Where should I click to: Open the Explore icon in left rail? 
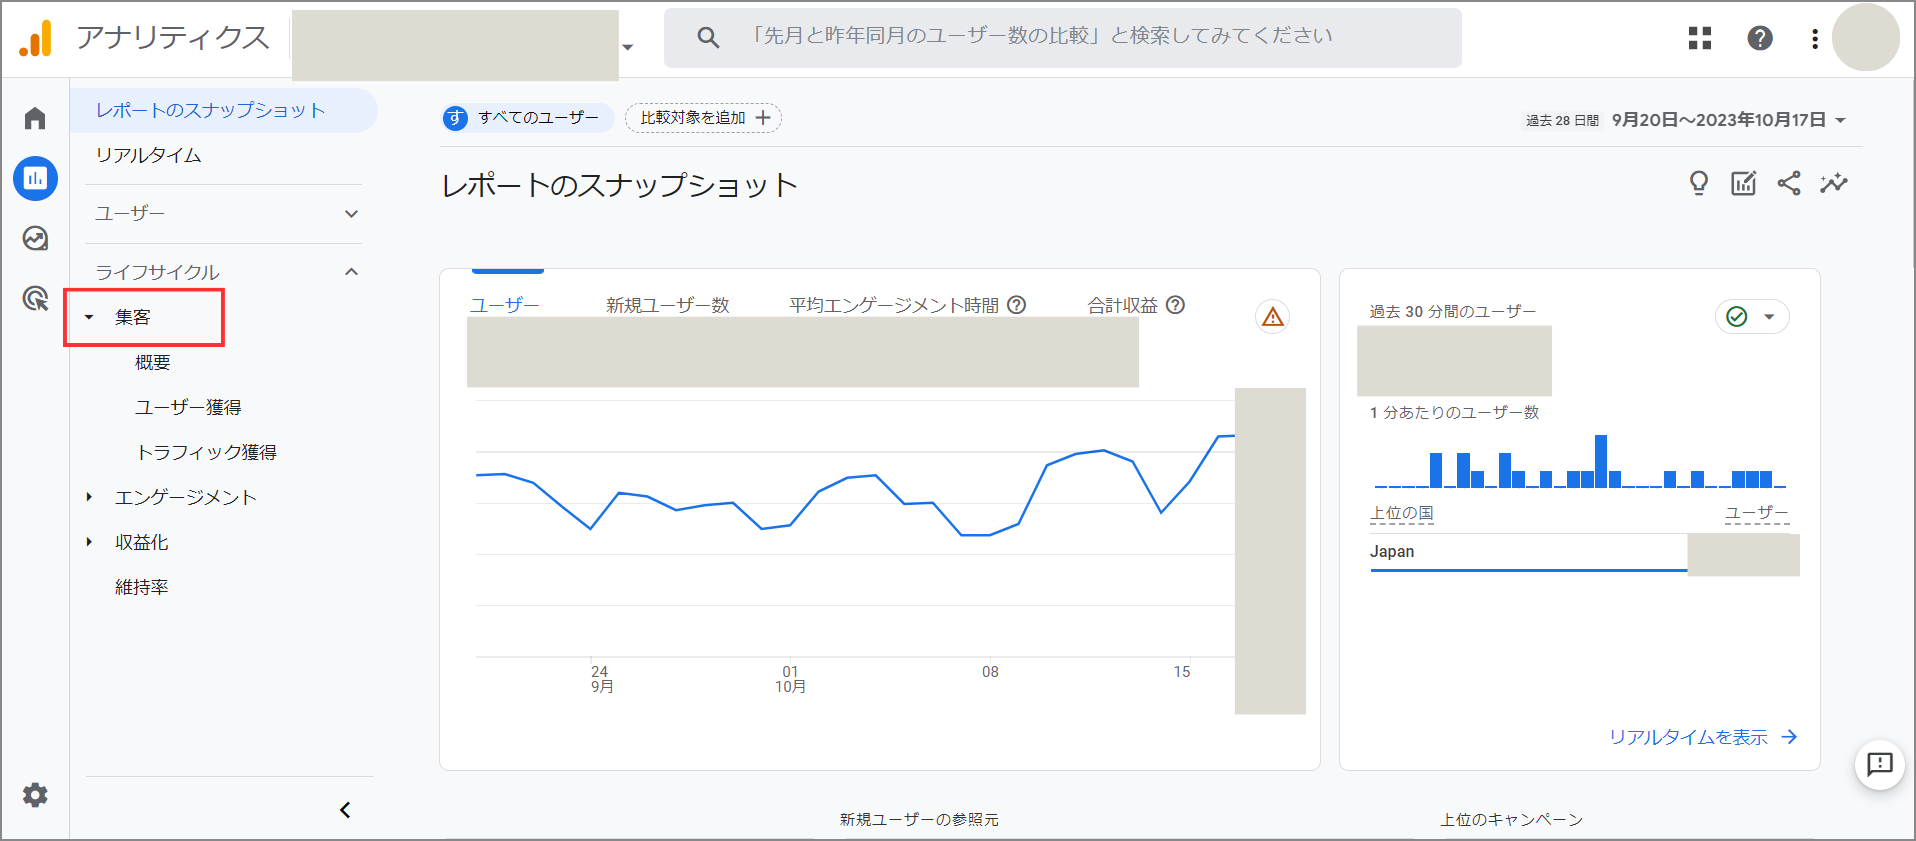point(35,238)
